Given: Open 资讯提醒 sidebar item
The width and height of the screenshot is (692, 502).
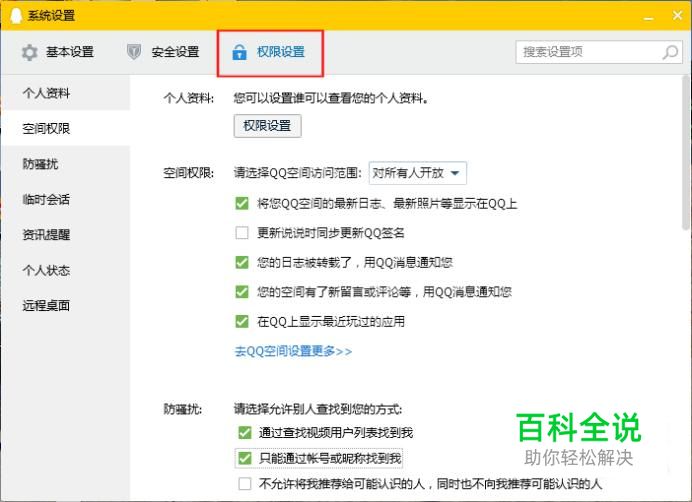Looking at the screenshot, I should tap(66, 234).
